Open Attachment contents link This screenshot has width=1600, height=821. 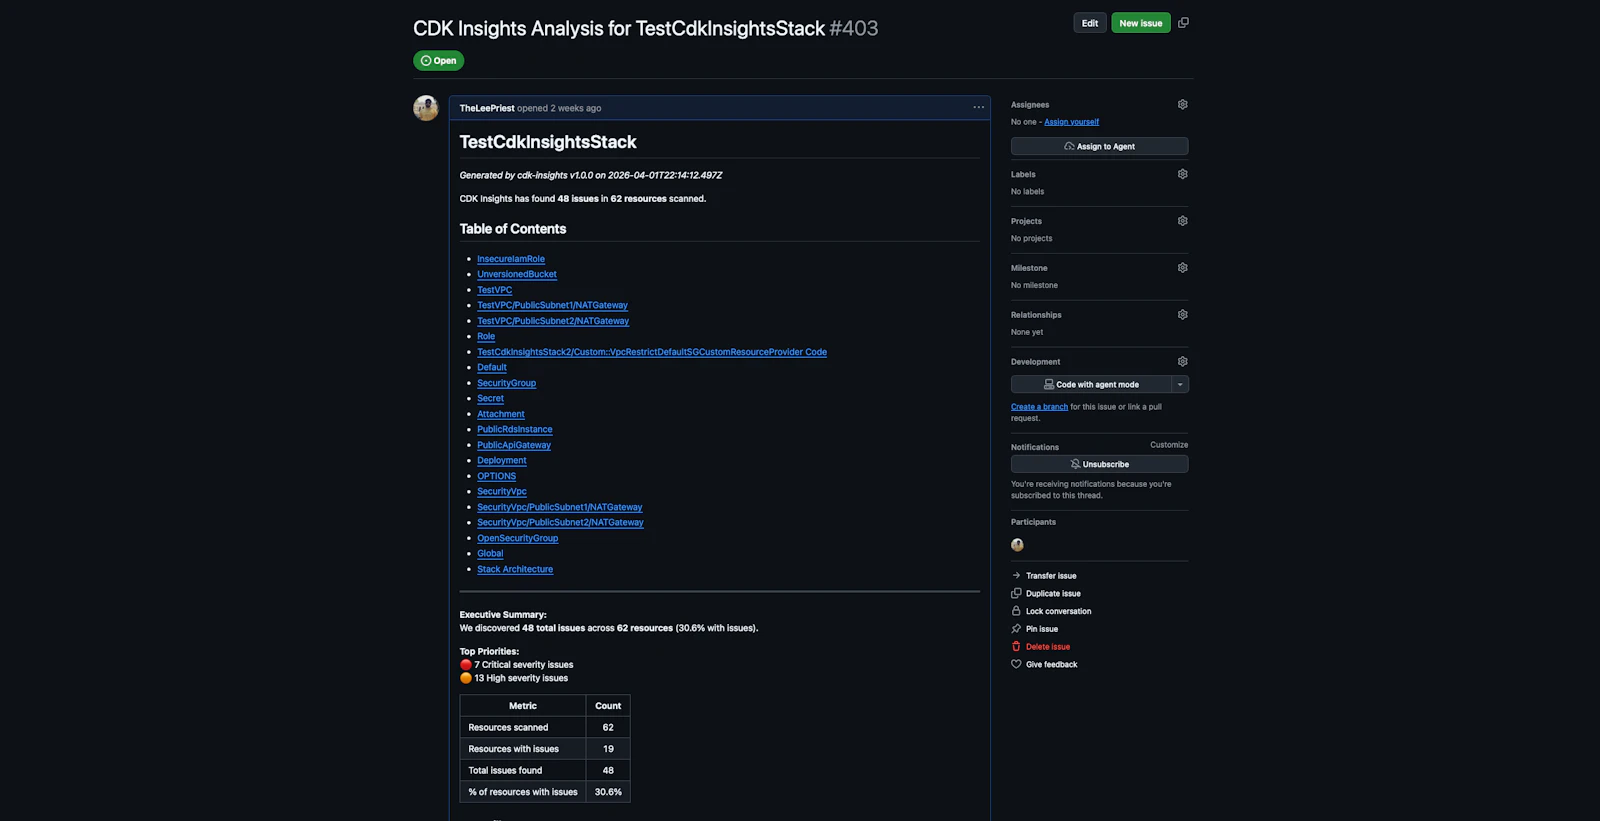[x=501, y=414]
